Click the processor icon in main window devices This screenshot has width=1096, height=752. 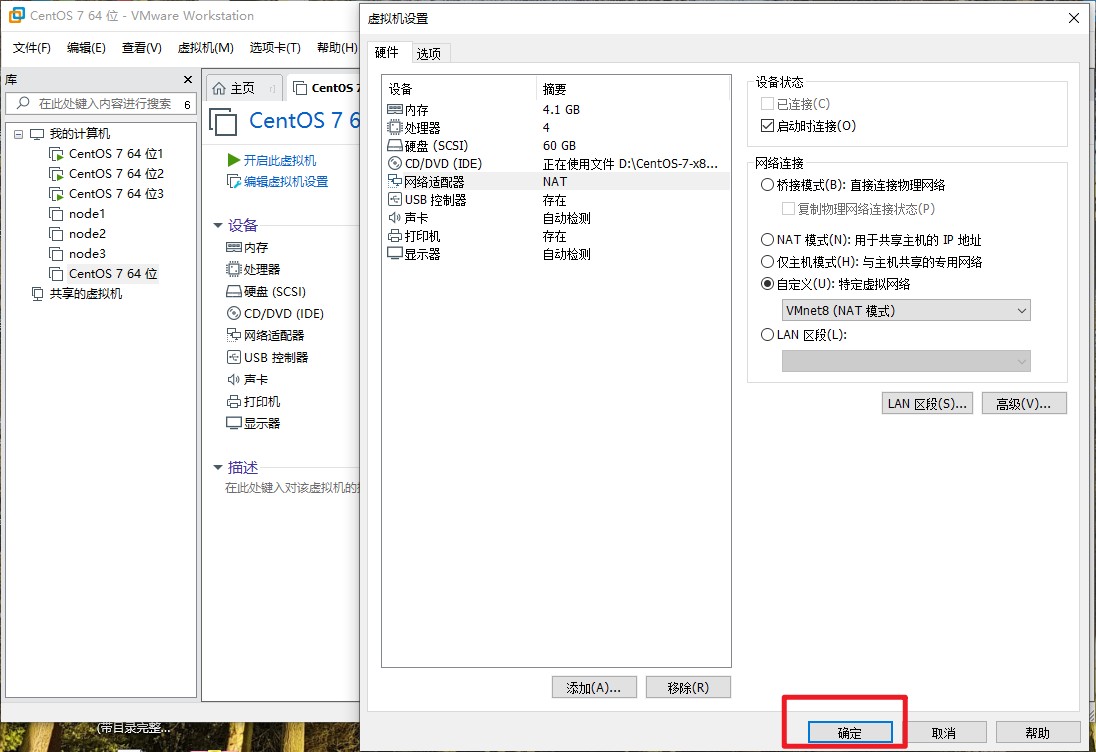234,269
